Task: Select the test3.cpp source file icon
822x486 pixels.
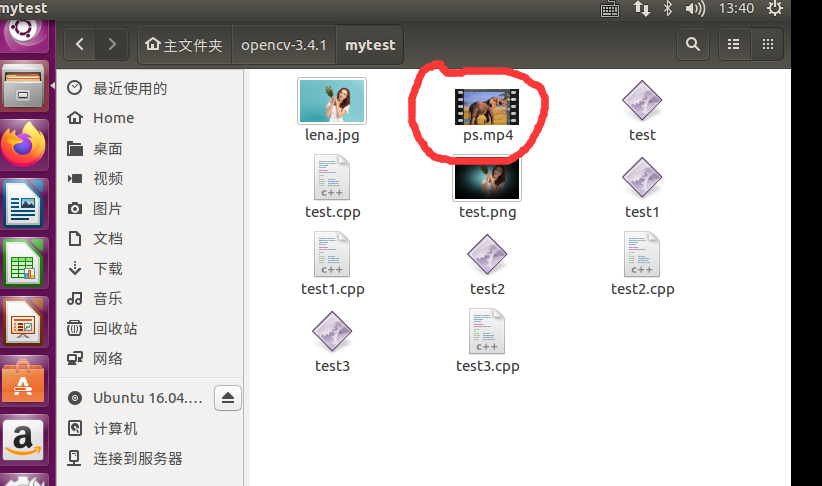Action: tap(487, 331)
